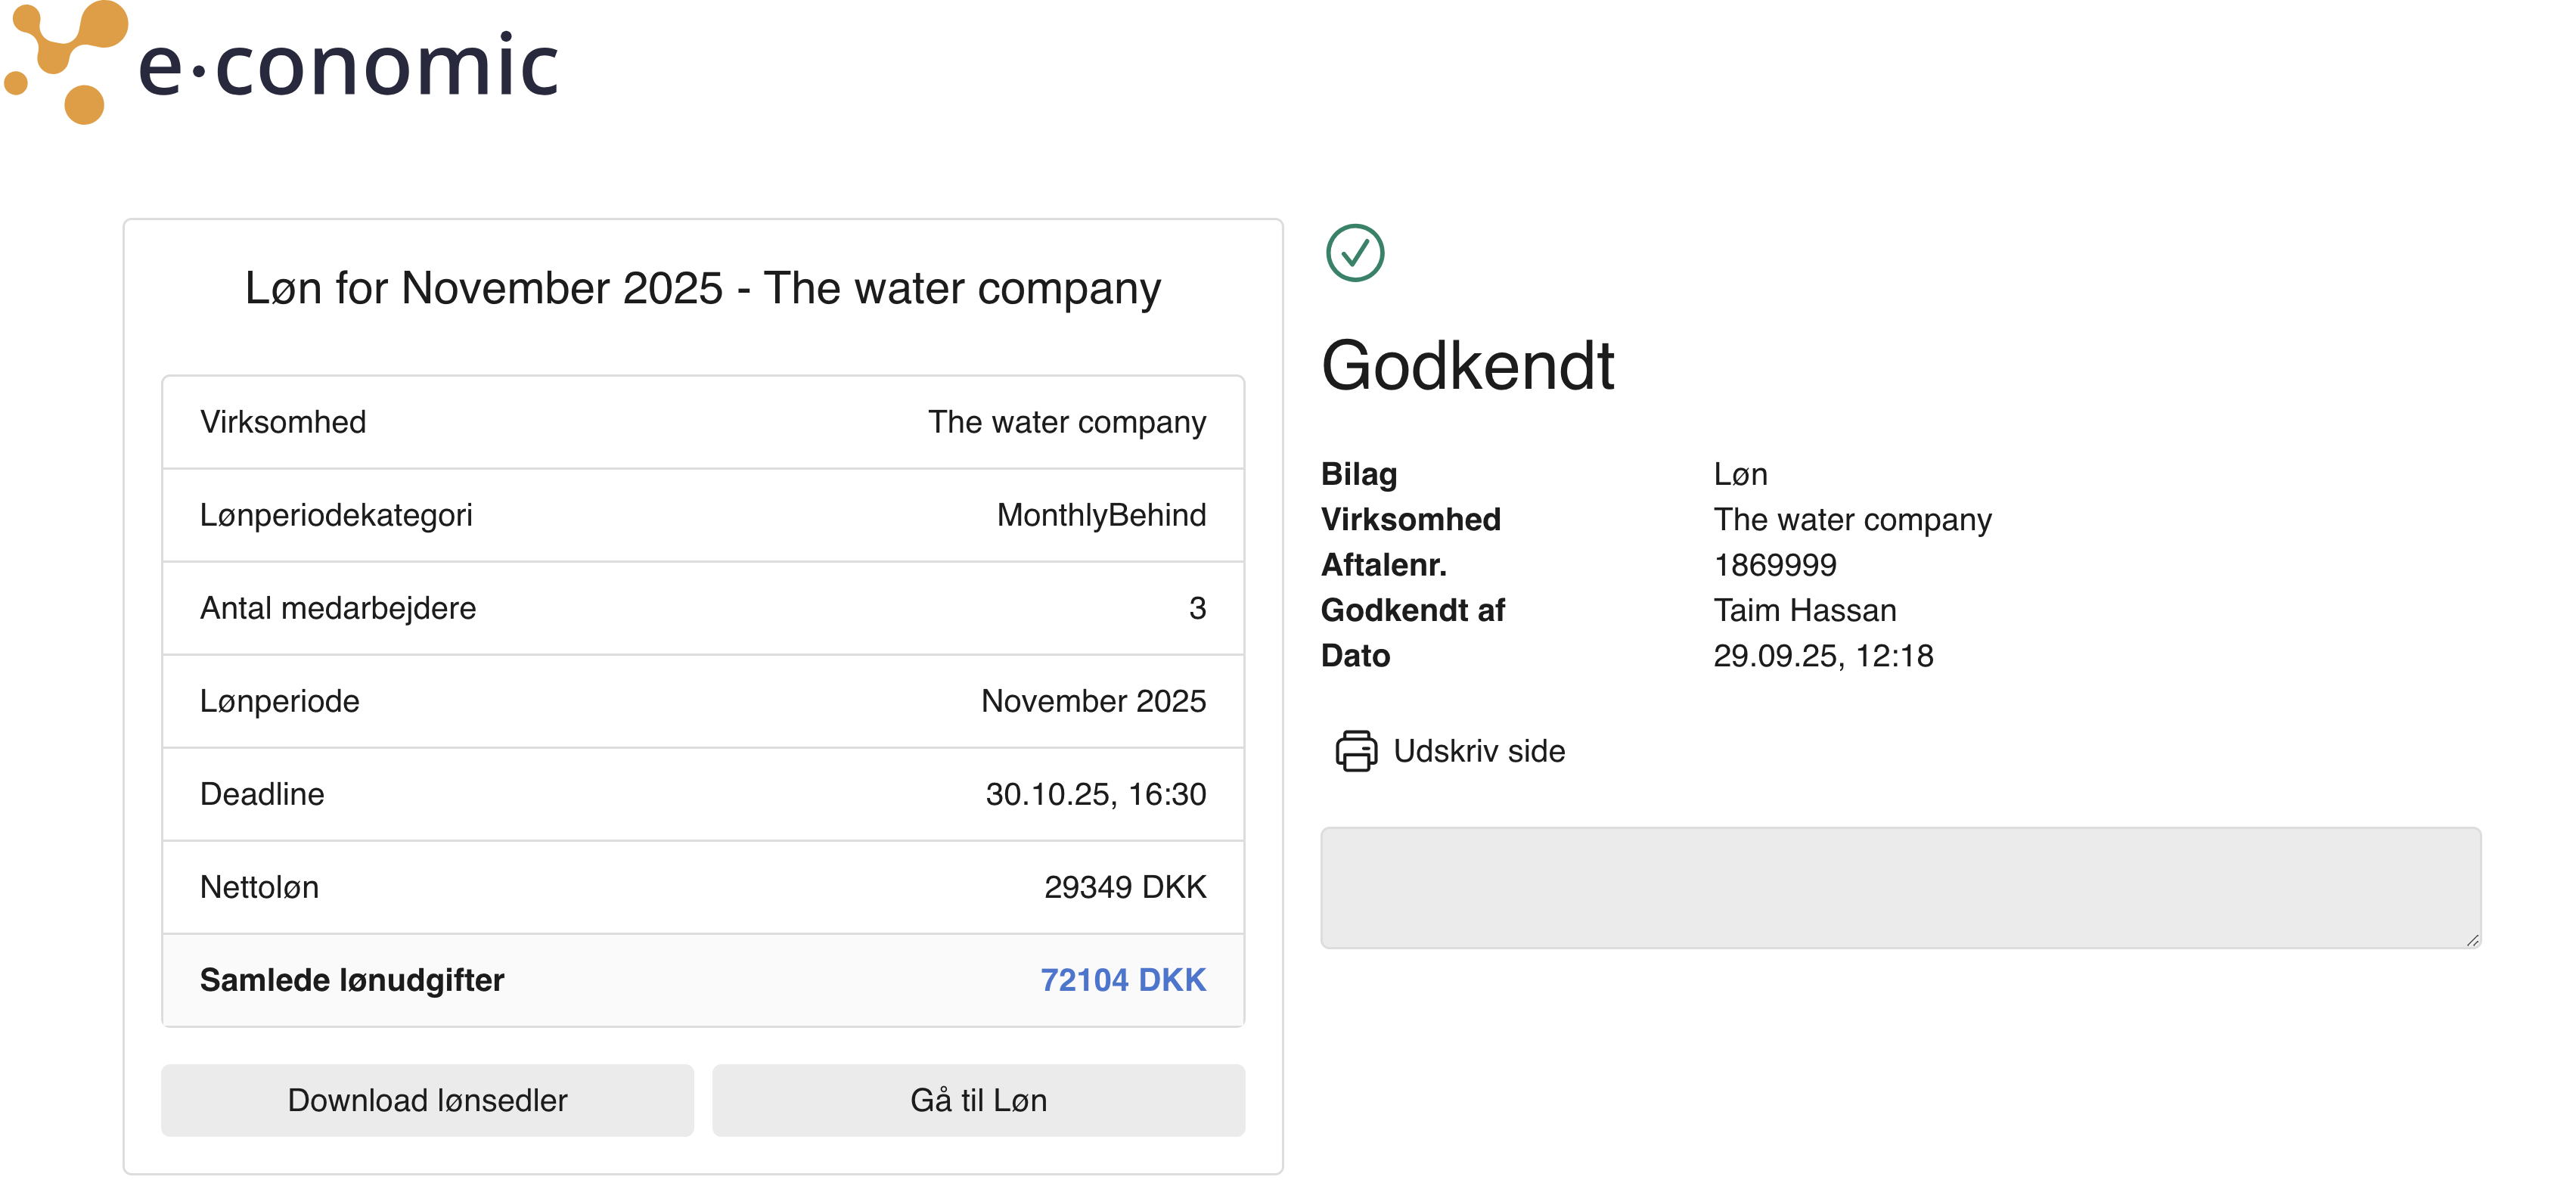Image resolution: width=2576 pixels, height=1186 pixels.
Task: Click the Nettoløn value 29349 DKK
Action: 1124,887
